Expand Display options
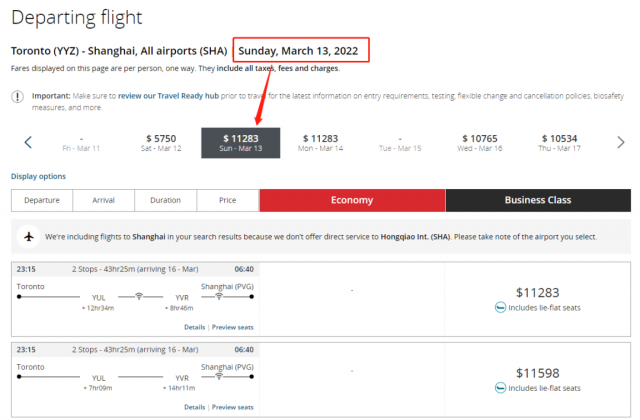Image resolution: width=640 pixels, height=420 pixels. [38, 176]
